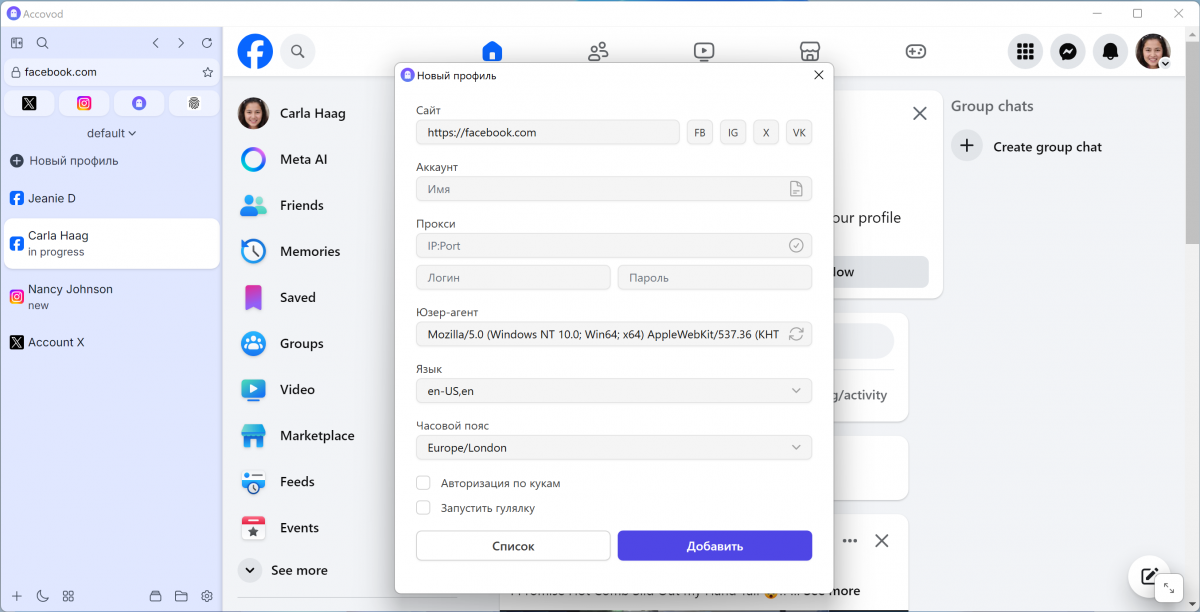
Task: Click the refresh user-agent icon
Action: (x=796, y=334)
